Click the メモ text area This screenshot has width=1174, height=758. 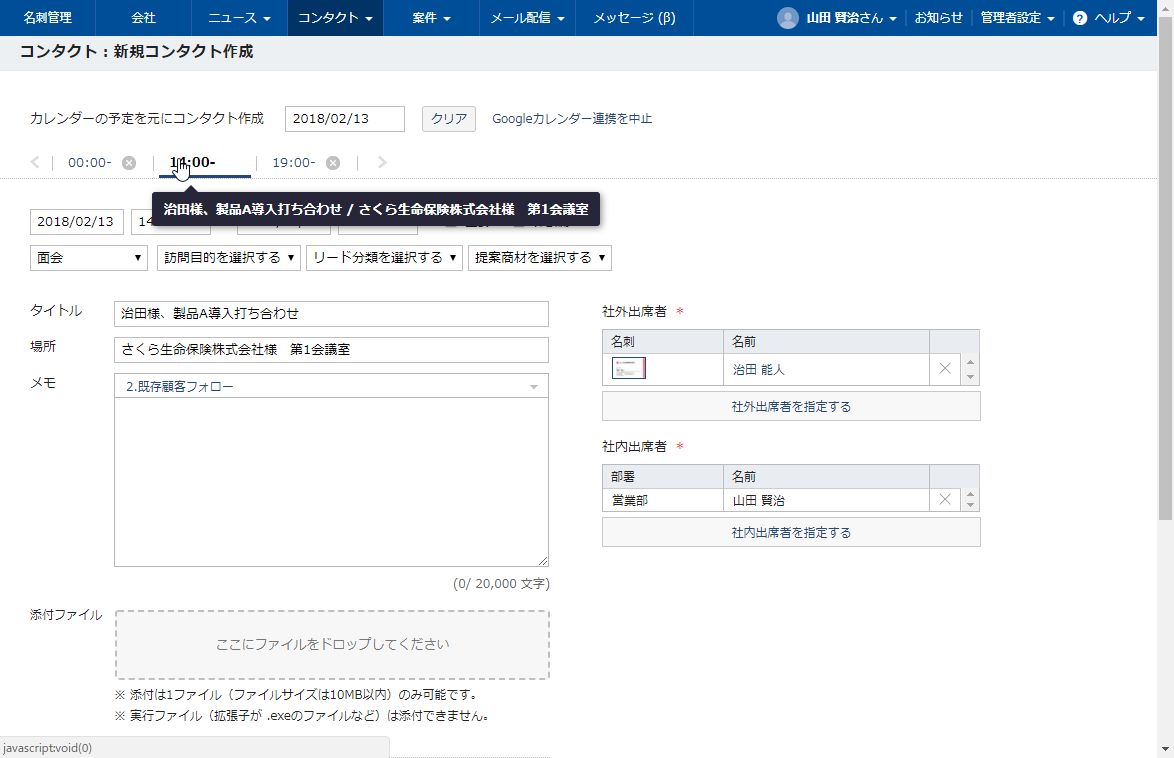(x=331, y=482)
